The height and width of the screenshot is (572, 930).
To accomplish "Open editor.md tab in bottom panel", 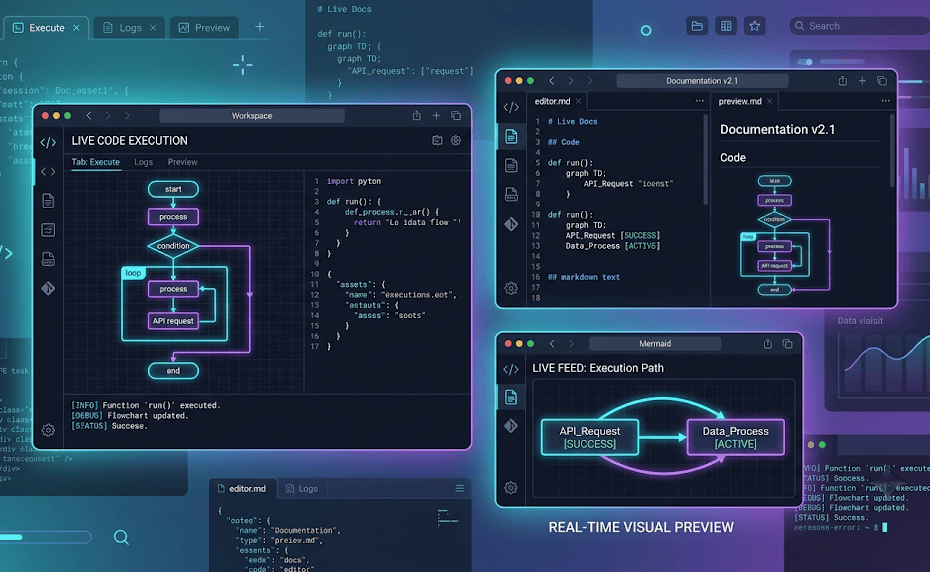I will (x=242, y=489).
